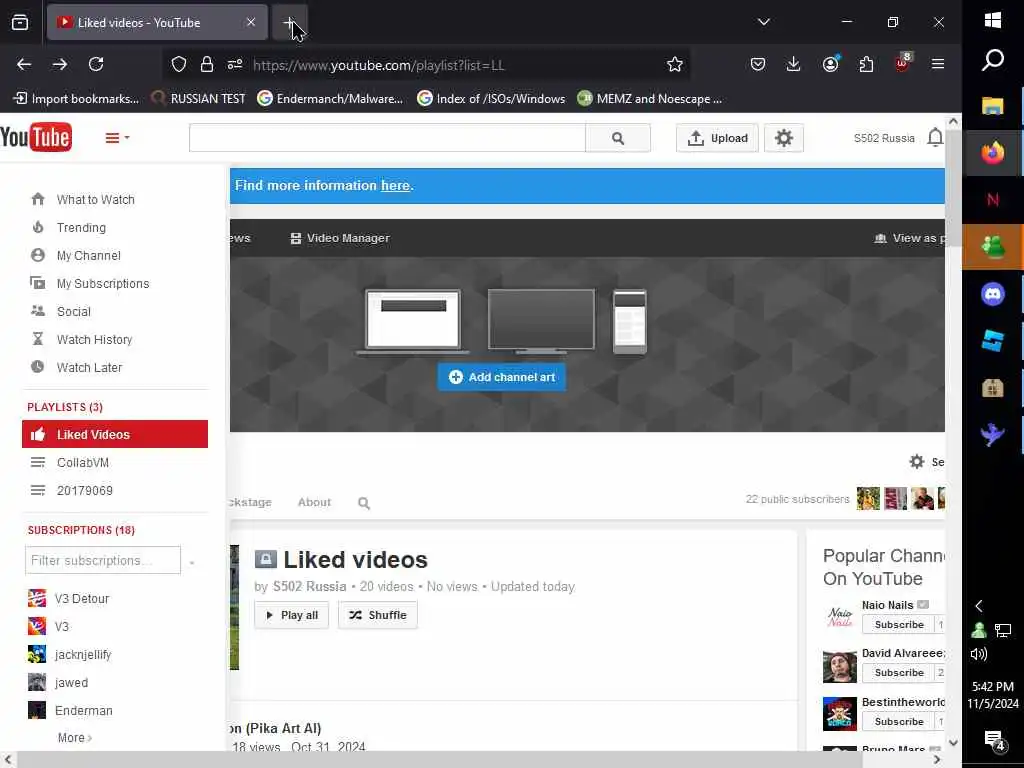
Task: Open uBlock extension icon with badge
Action: pos(903,63)
